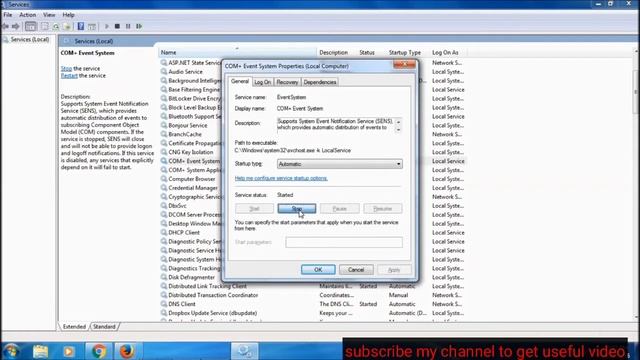Switch to the Recovery tab
Image resolution: width=640 pixels, height=360 pixels.
pyautogui.click(x=287, y=82)
